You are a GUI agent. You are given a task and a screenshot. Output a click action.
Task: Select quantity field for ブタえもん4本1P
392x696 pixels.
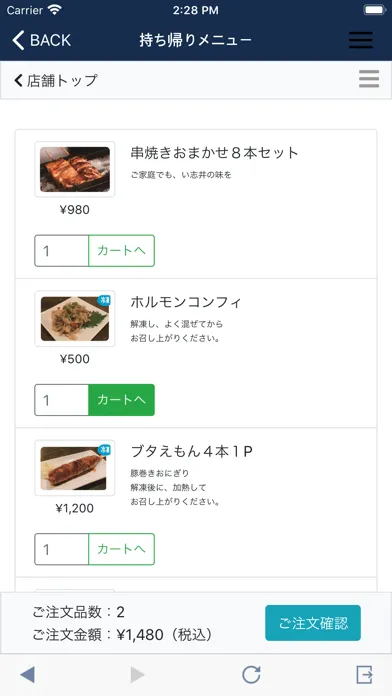click(61, 549)
